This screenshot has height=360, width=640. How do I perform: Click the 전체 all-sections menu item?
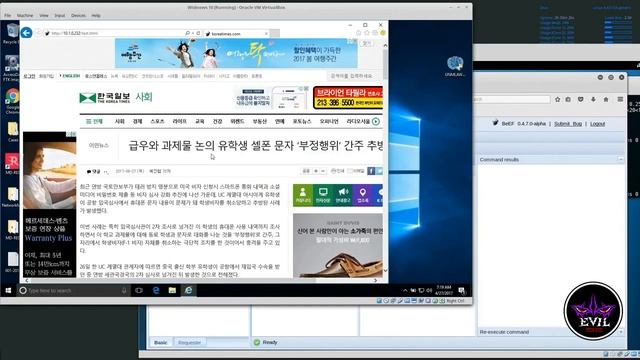click(95, 122)
